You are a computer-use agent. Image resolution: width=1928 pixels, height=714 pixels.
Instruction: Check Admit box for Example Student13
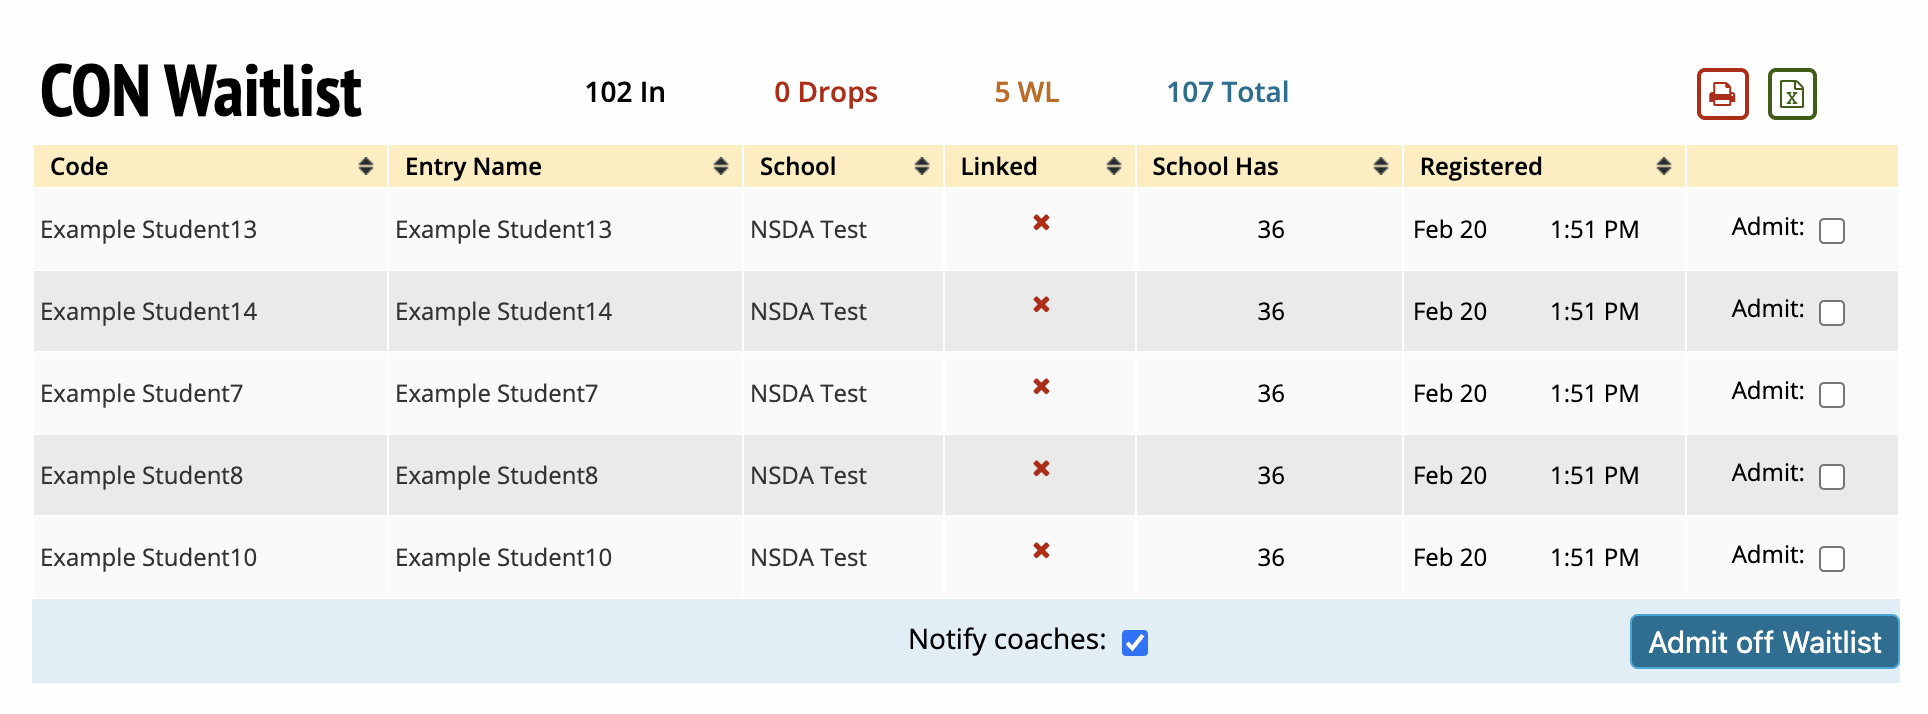point(1831,231)
